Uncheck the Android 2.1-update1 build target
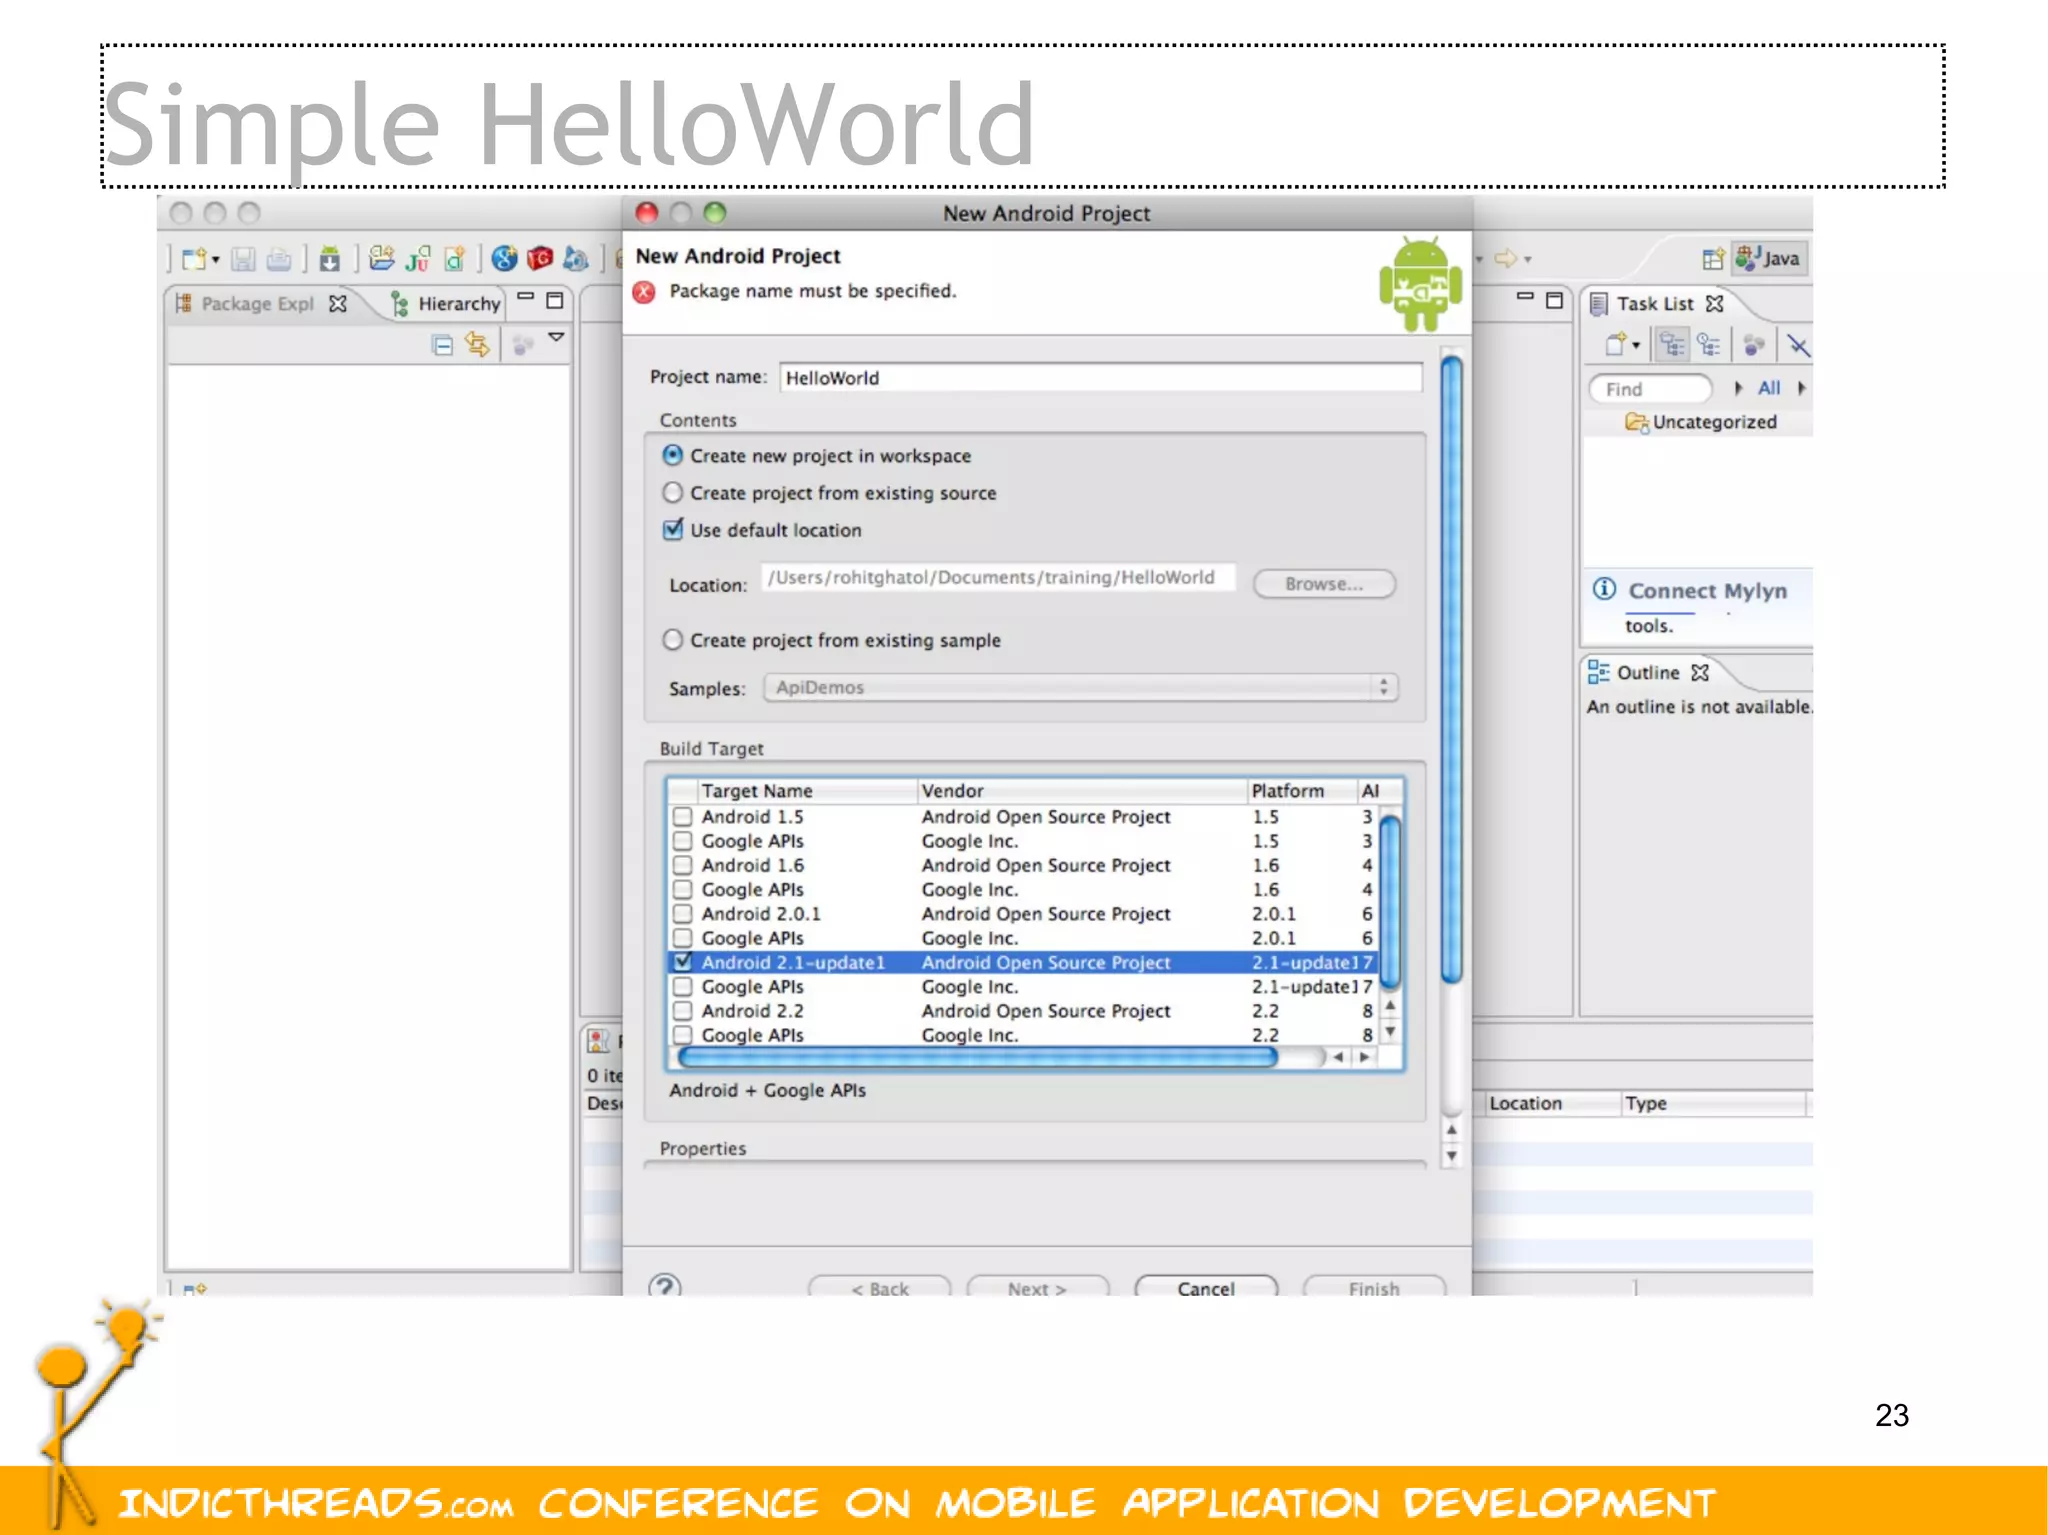This screenshot has height=1535, width=2048. click(x=683, y=961)
